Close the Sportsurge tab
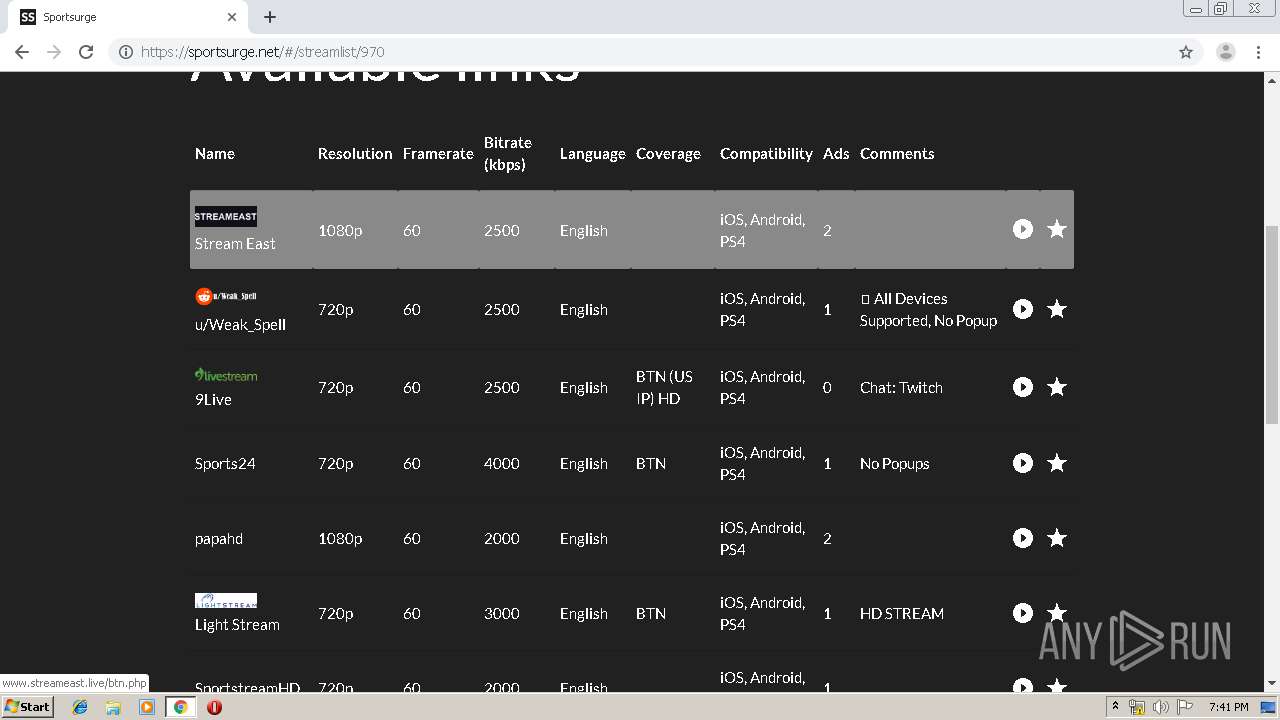Screen dimensions: 1280x720 point(232,17)
